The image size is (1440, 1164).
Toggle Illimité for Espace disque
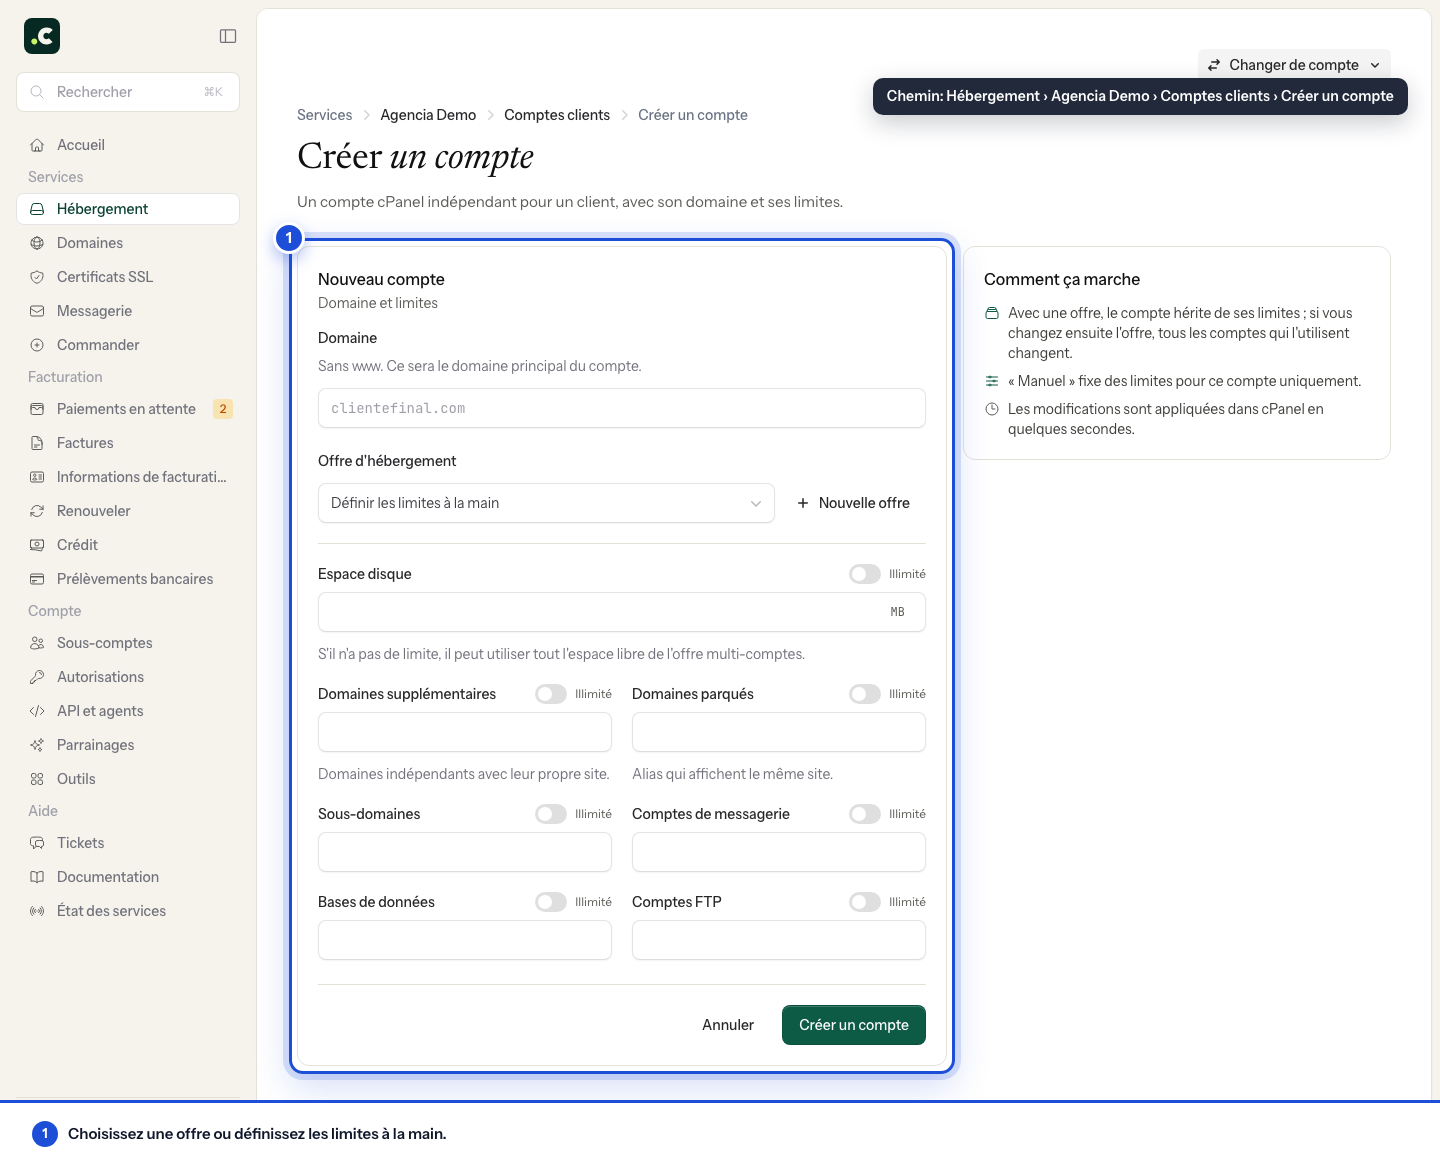click(x=865, y=574)
